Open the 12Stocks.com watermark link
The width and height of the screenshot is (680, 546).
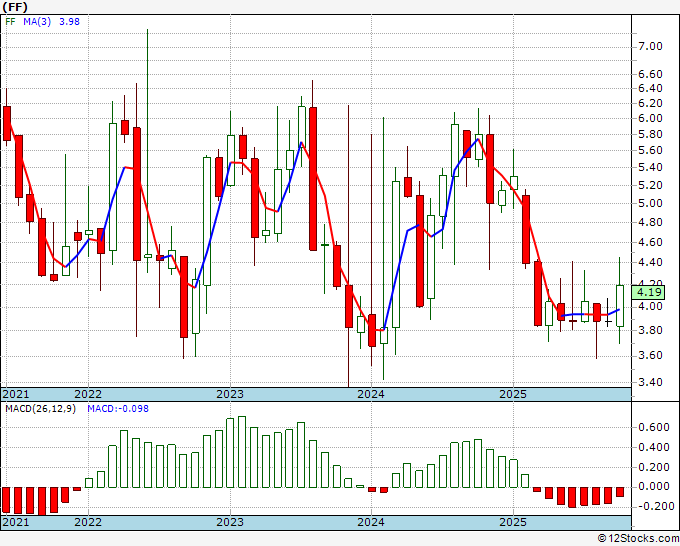(634, 538)
